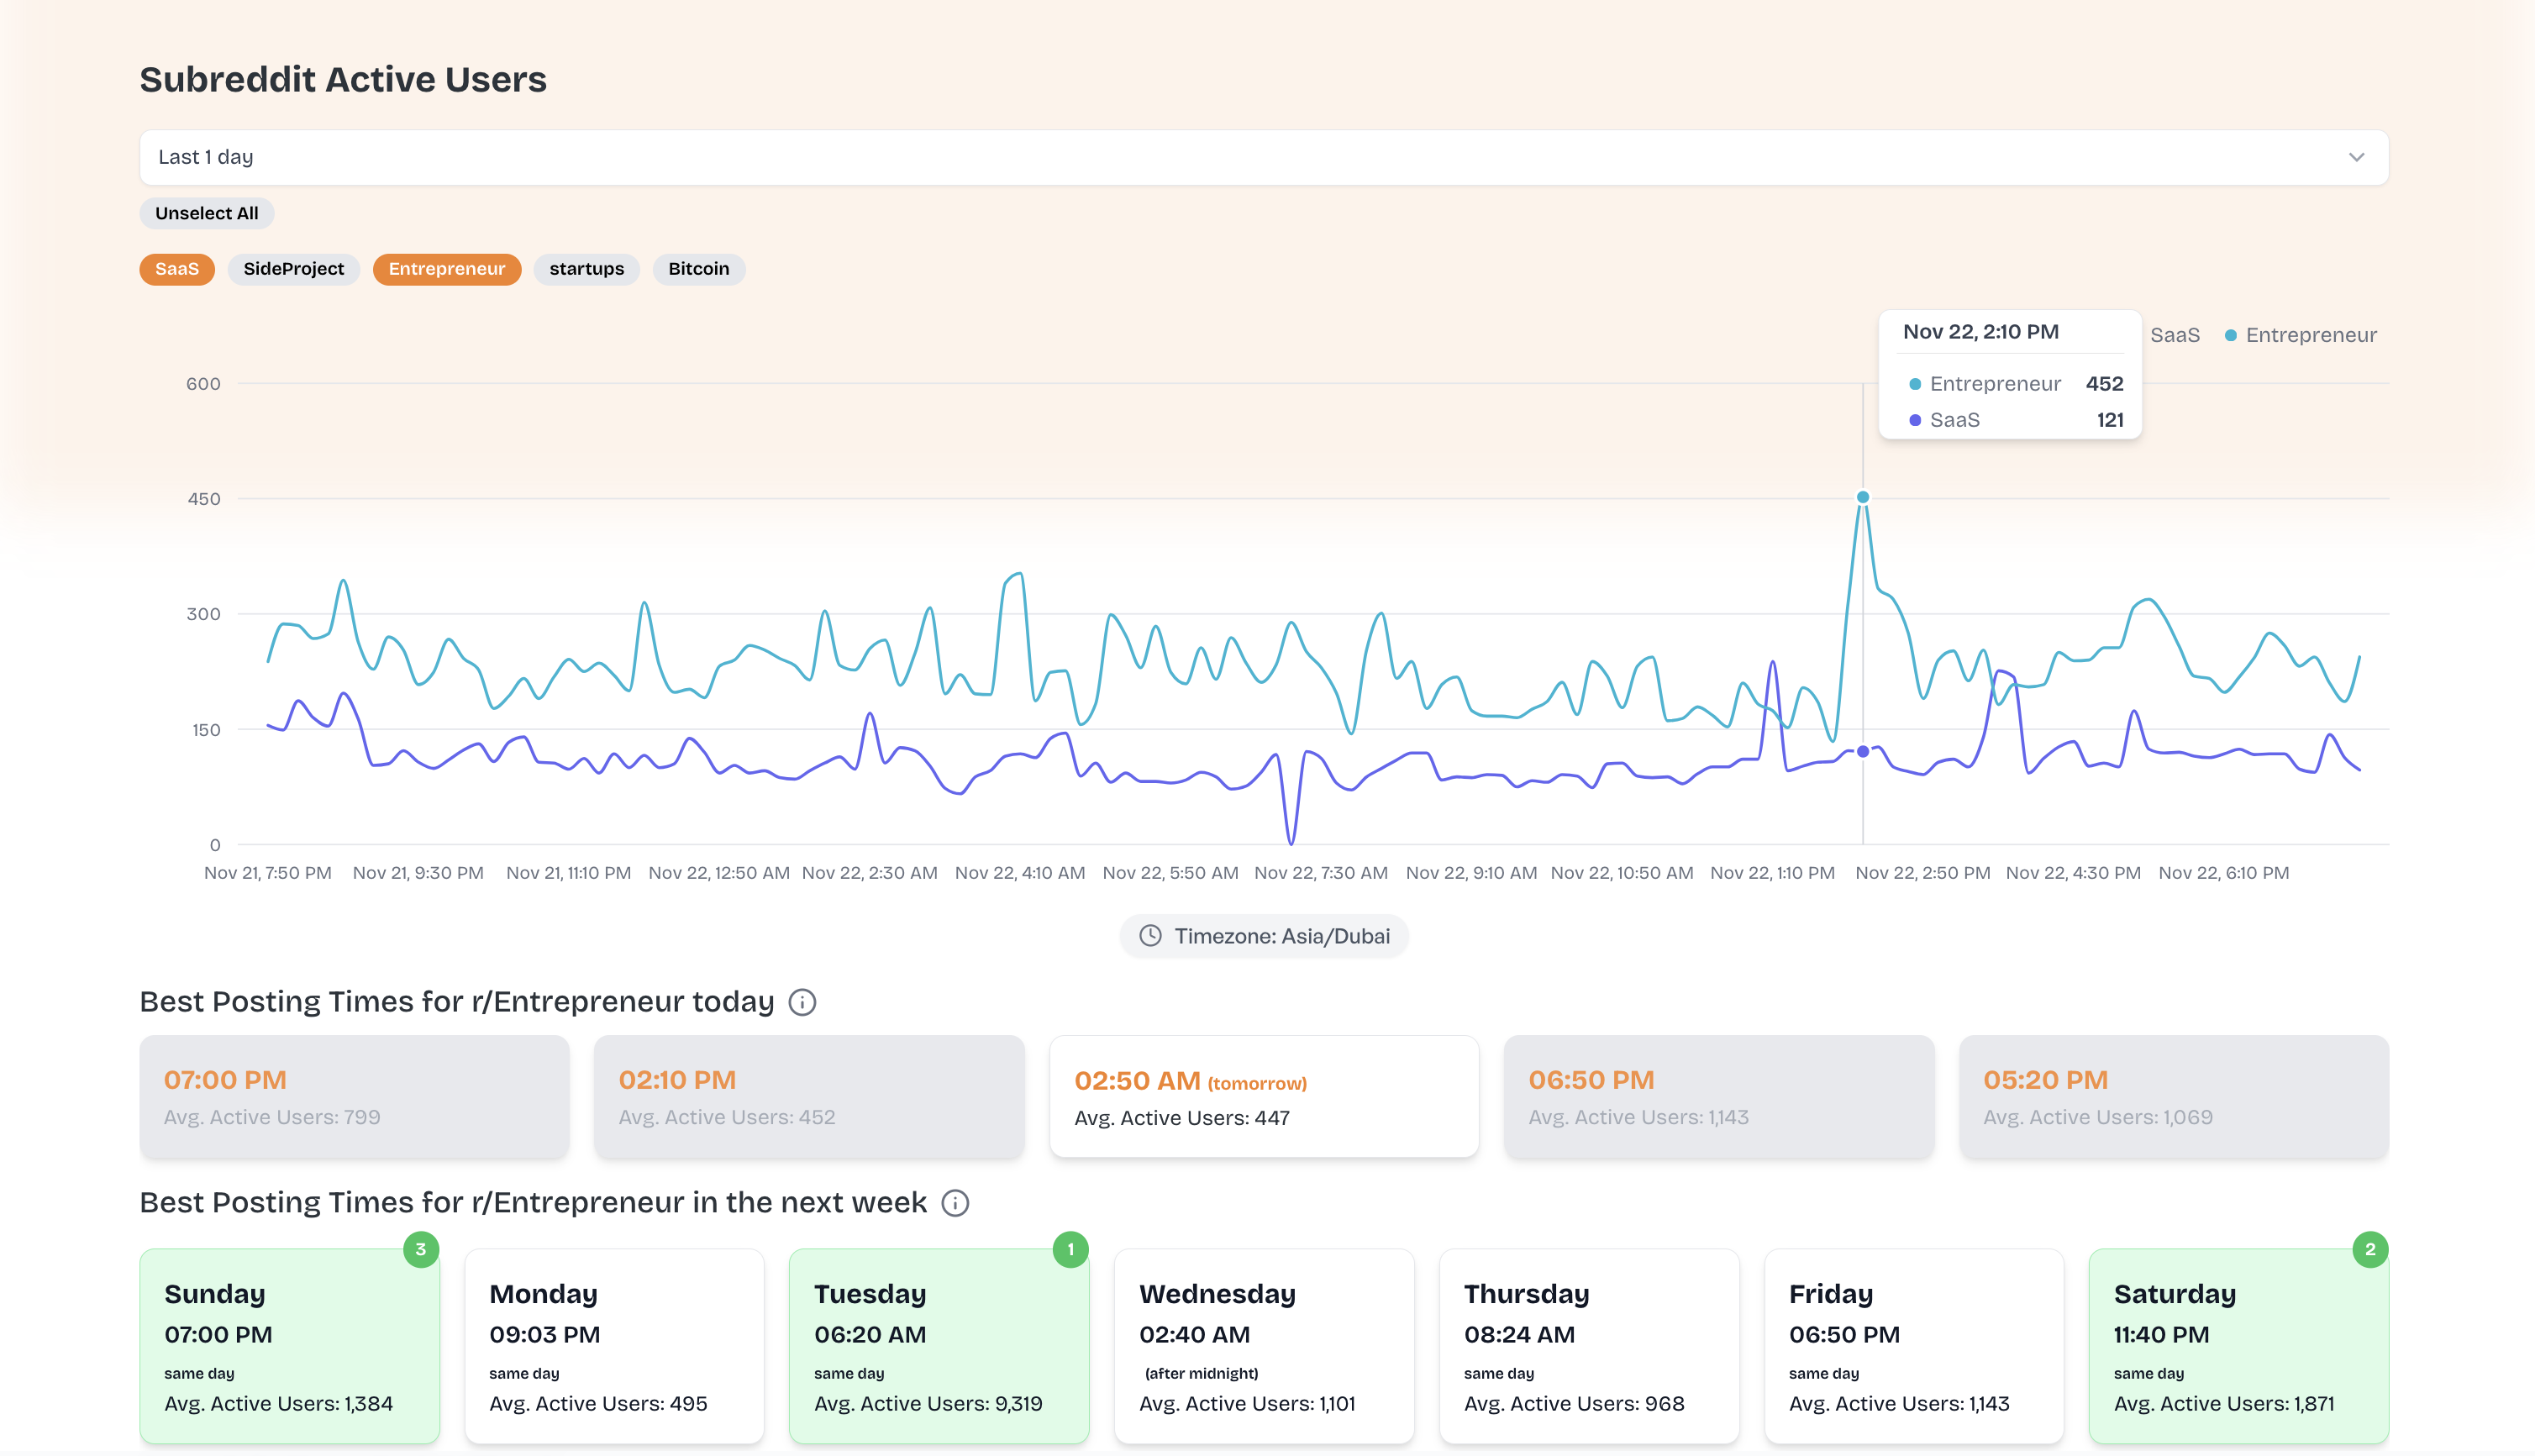This screenshot has height=1456, width=2535.
Task: Click the Saturday 11:40 PM card
Action: tap(2239, 1346)
